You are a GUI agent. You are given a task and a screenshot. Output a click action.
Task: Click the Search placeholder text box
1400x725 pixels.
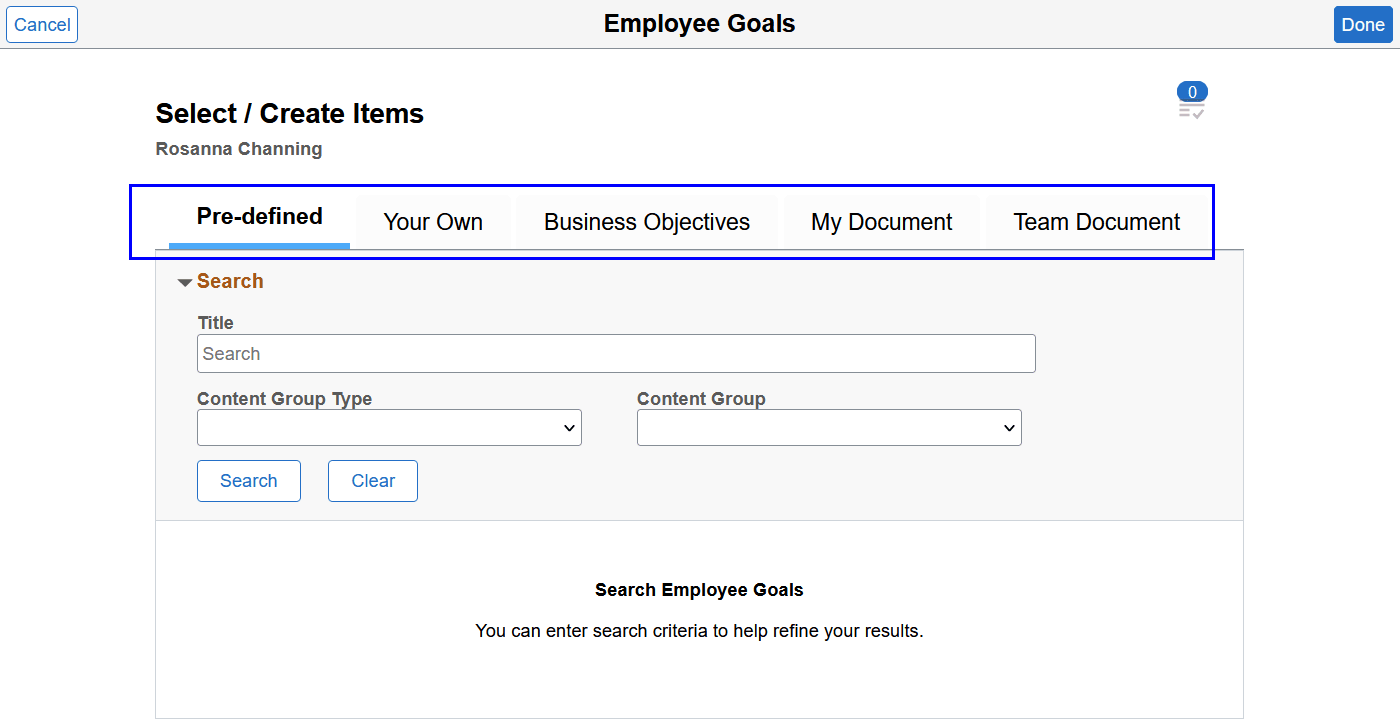(615, 353)
